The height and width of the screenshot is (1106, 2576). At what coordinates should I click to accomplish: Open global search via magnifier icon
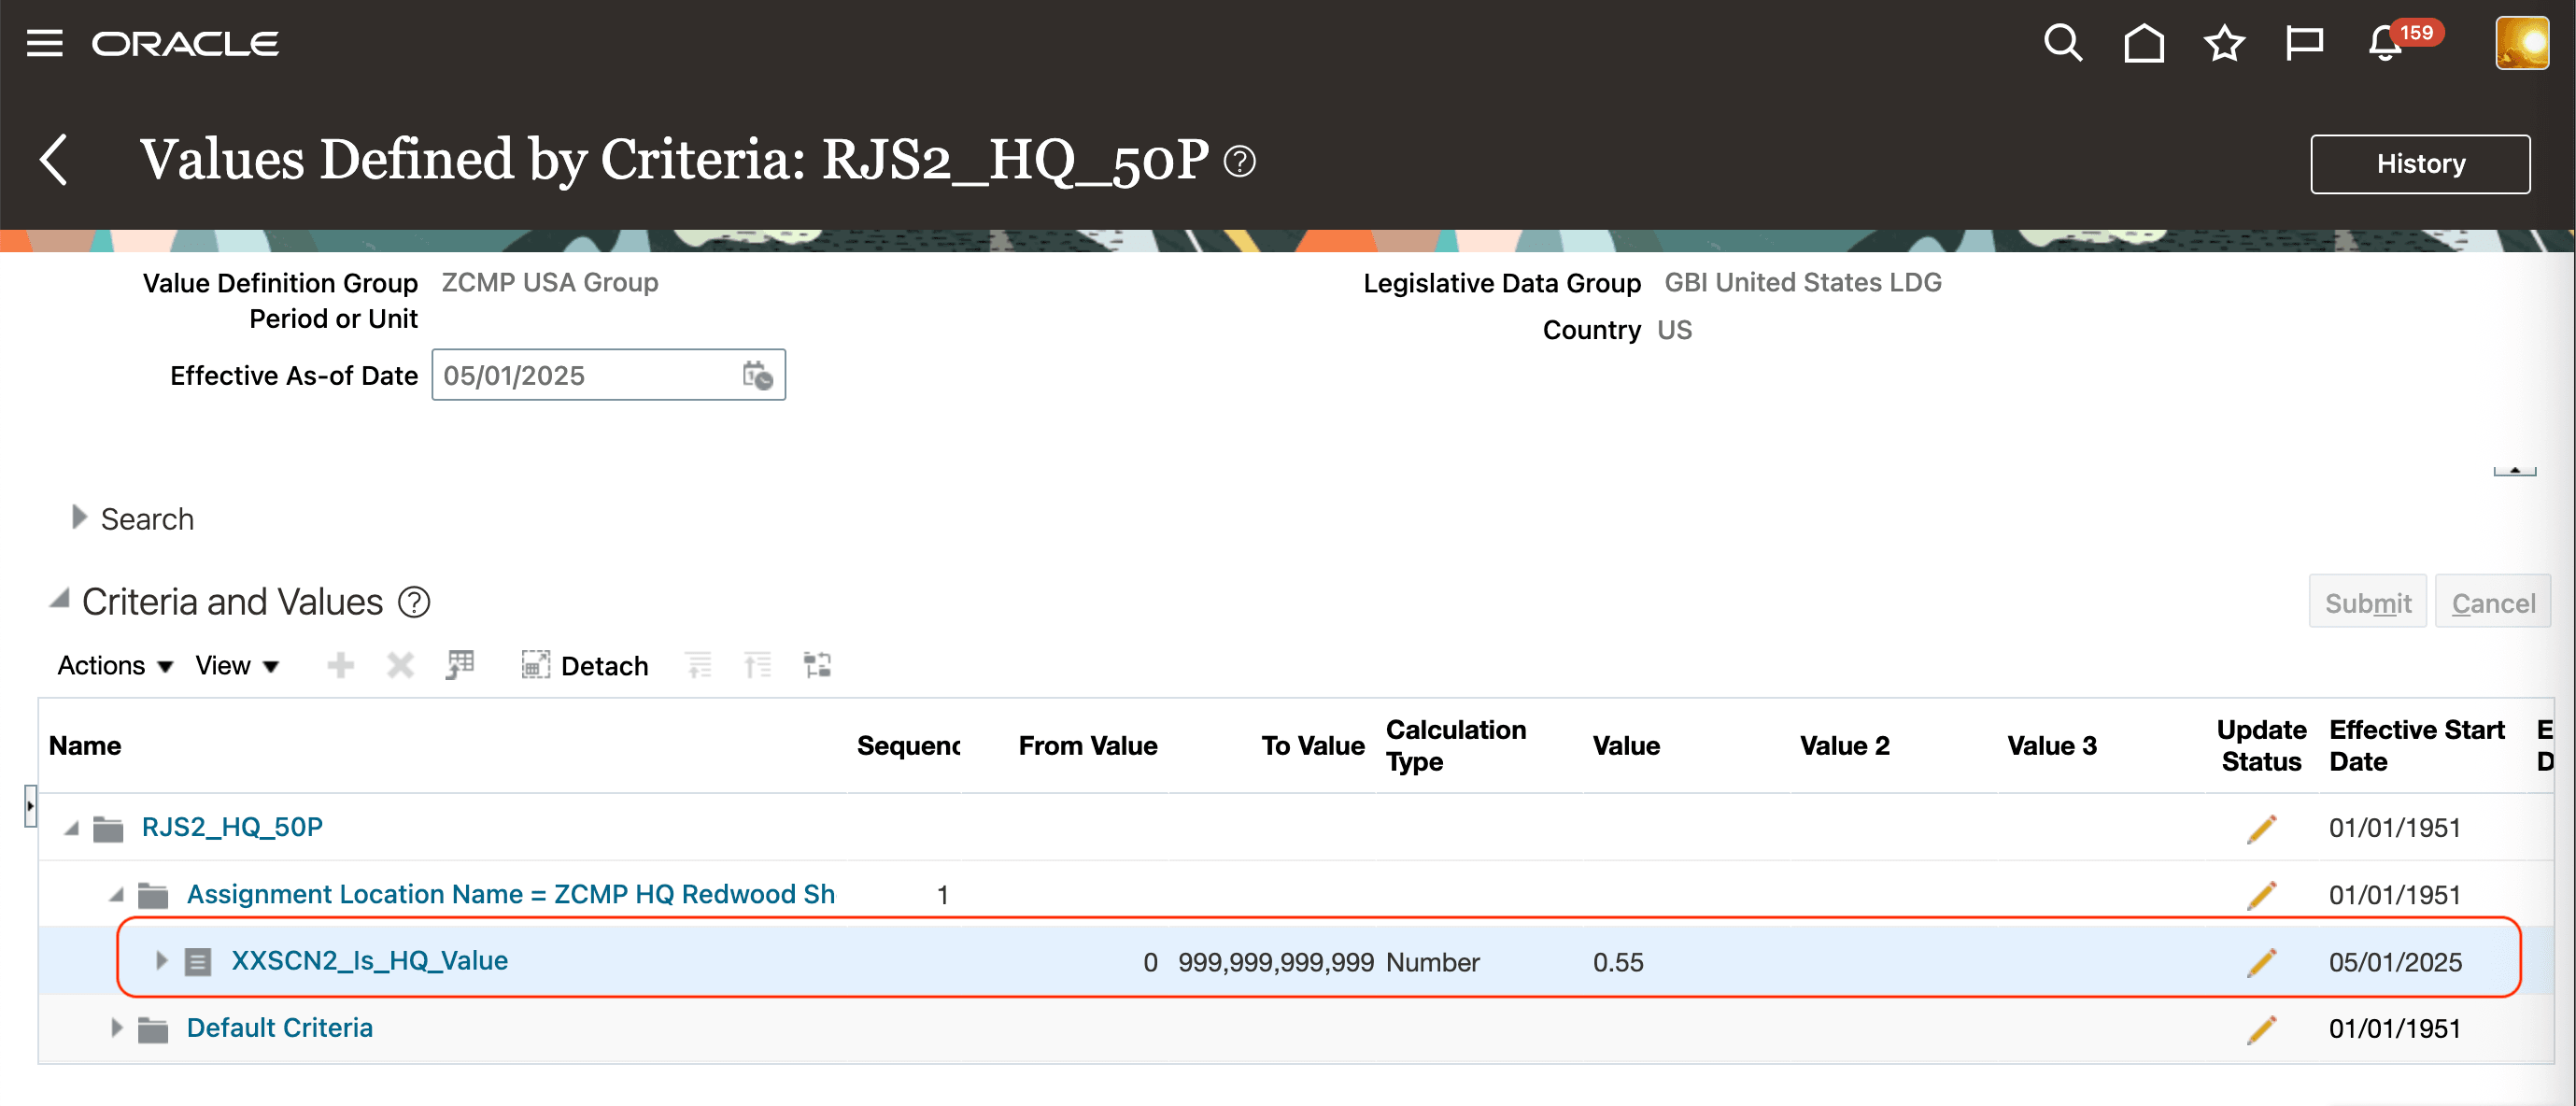(2062, 43)
